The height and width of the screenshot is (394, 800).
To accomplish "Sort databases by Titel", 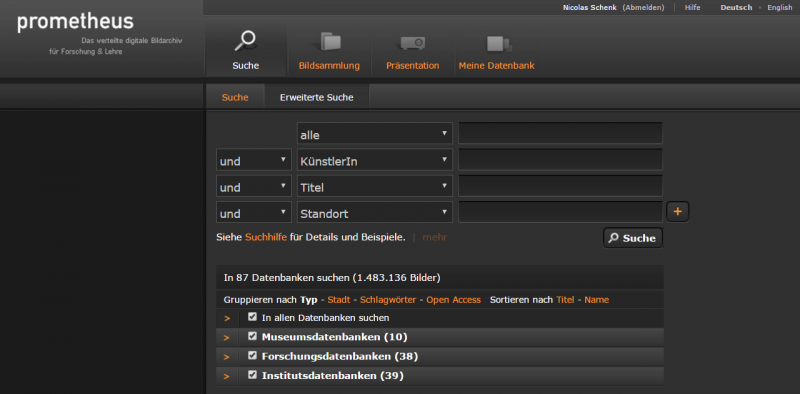I will click(565, 300).
